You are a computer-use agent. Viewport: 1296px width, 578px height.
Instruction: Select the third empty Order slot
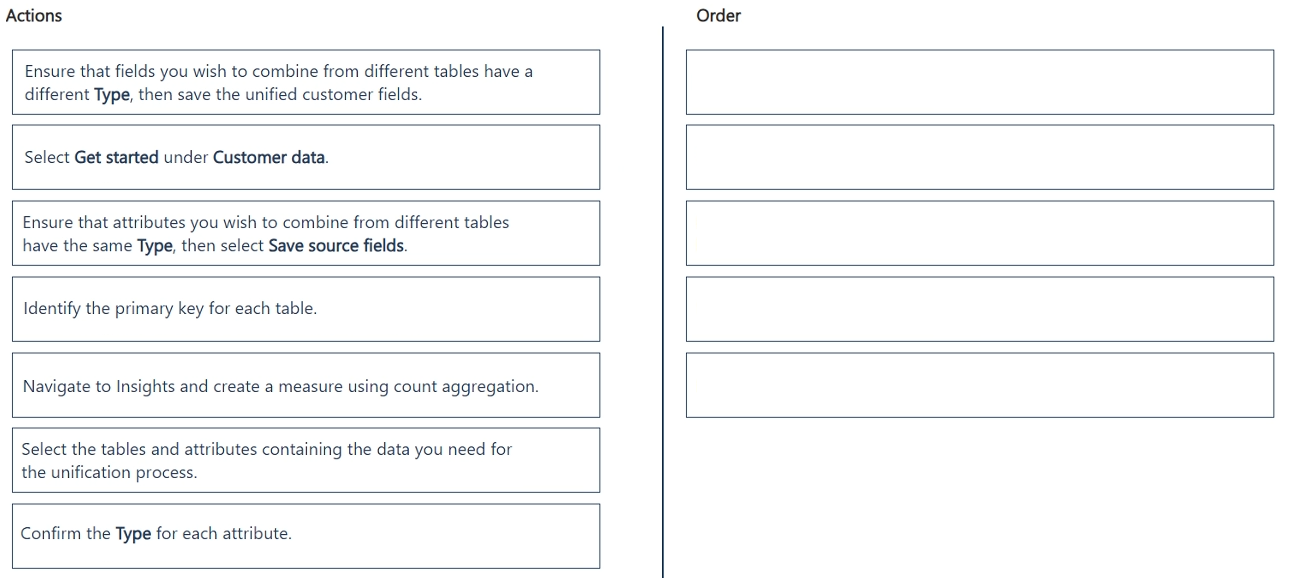tap(980, 233)
